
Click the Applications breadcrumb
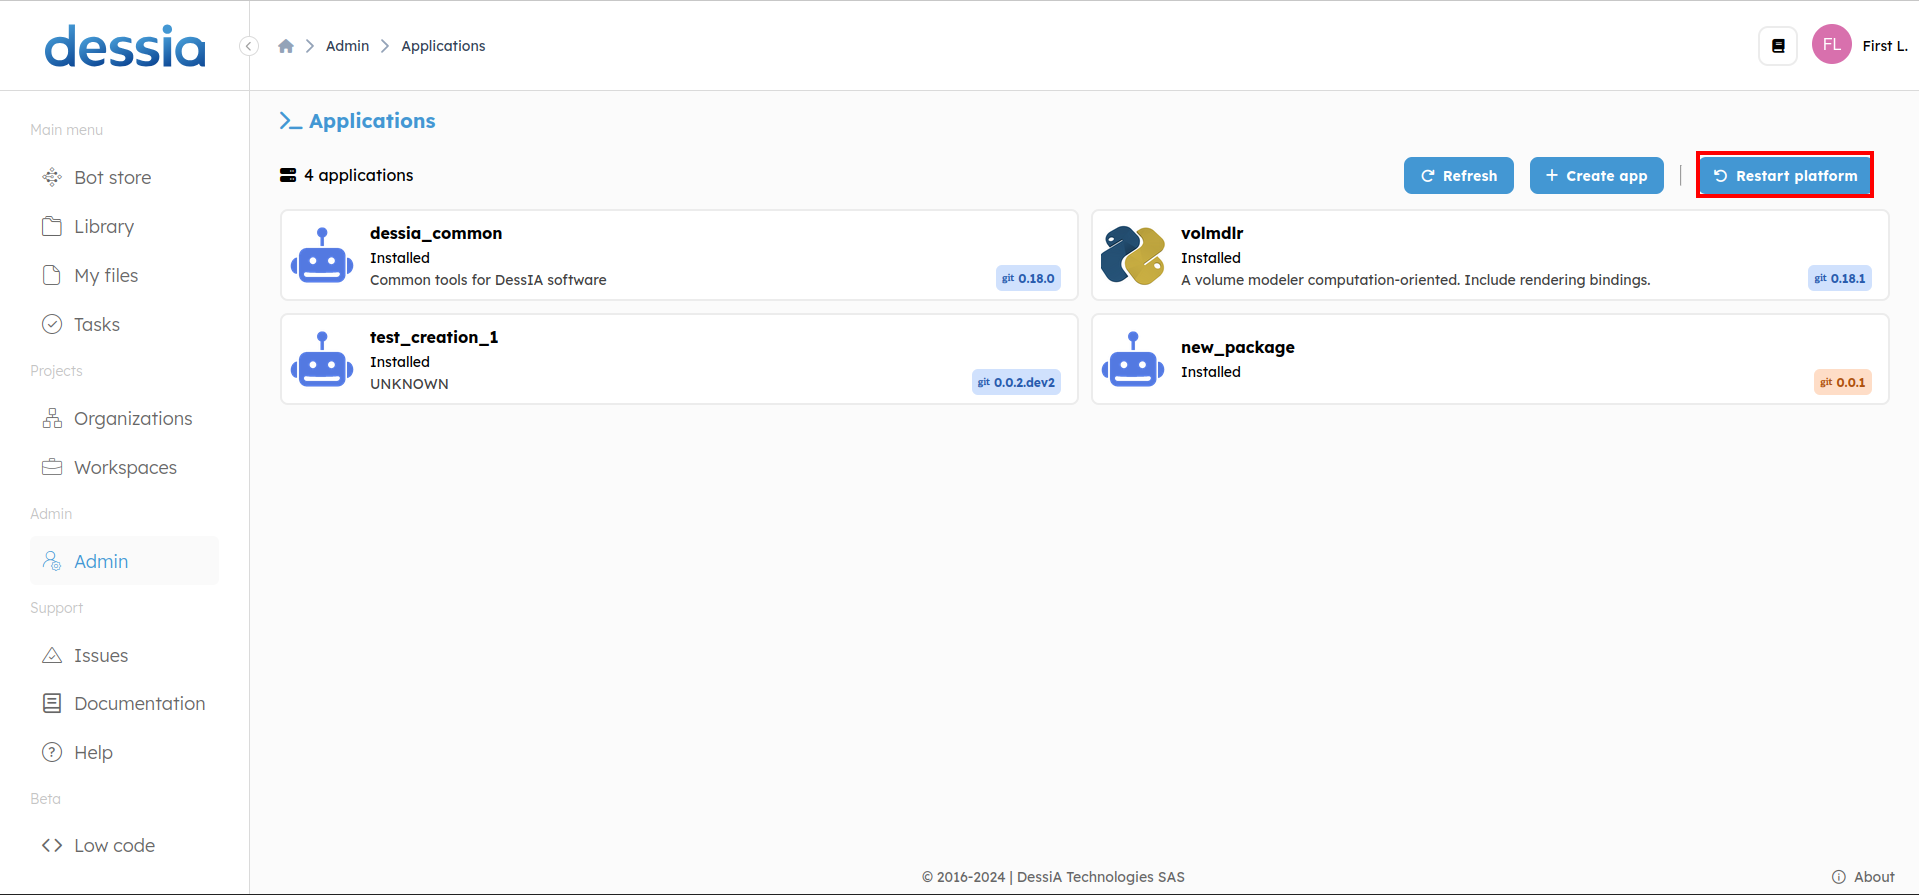(x=443, y=46)
